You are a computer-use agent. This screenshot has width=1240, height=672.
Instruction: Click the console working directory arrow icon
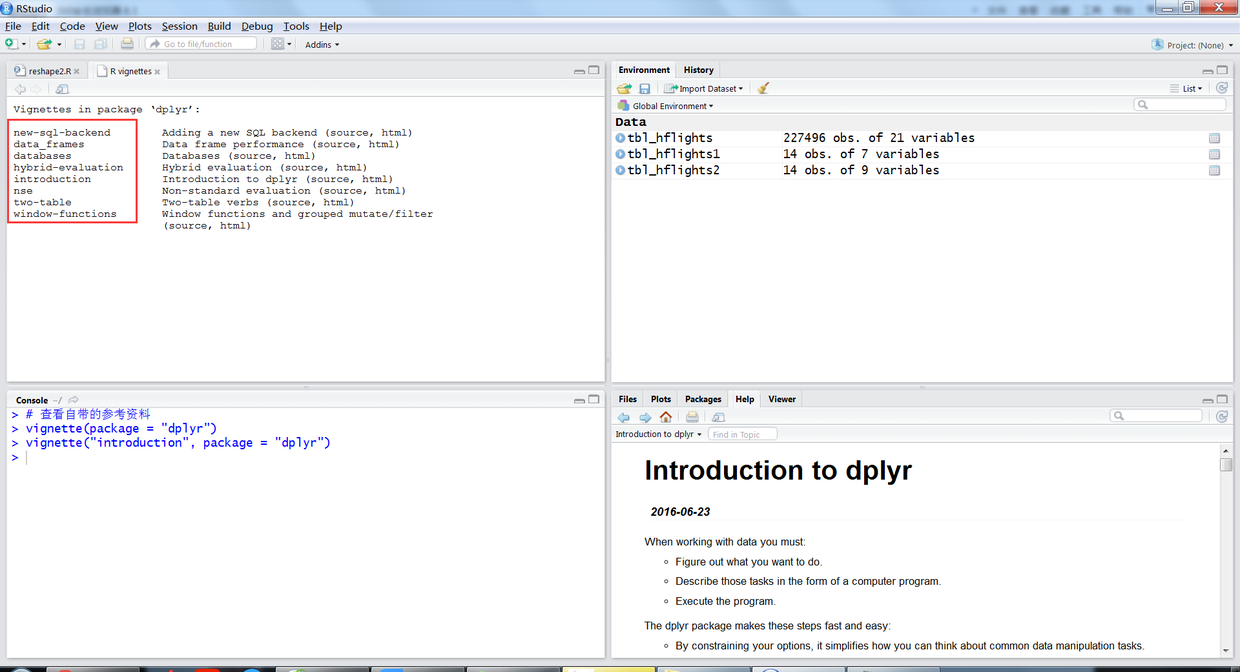click(x=73, y=400)
